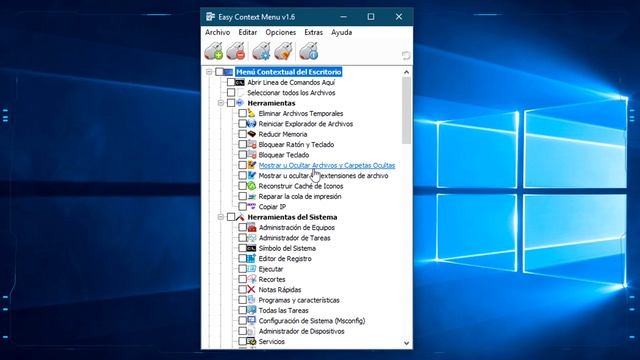The width and height of the screenshot is (640, 360).
Task: Select the Seleccionar todos los Archivos entry
Action: (x=291, y=93)
